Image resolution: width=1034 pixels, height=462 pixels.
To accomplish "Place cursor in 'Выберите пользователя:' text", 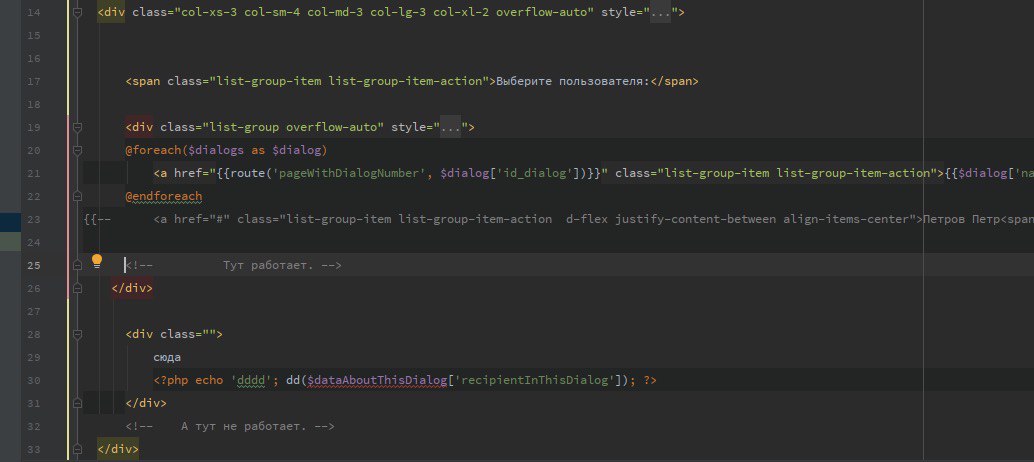I will coord(572,82).
